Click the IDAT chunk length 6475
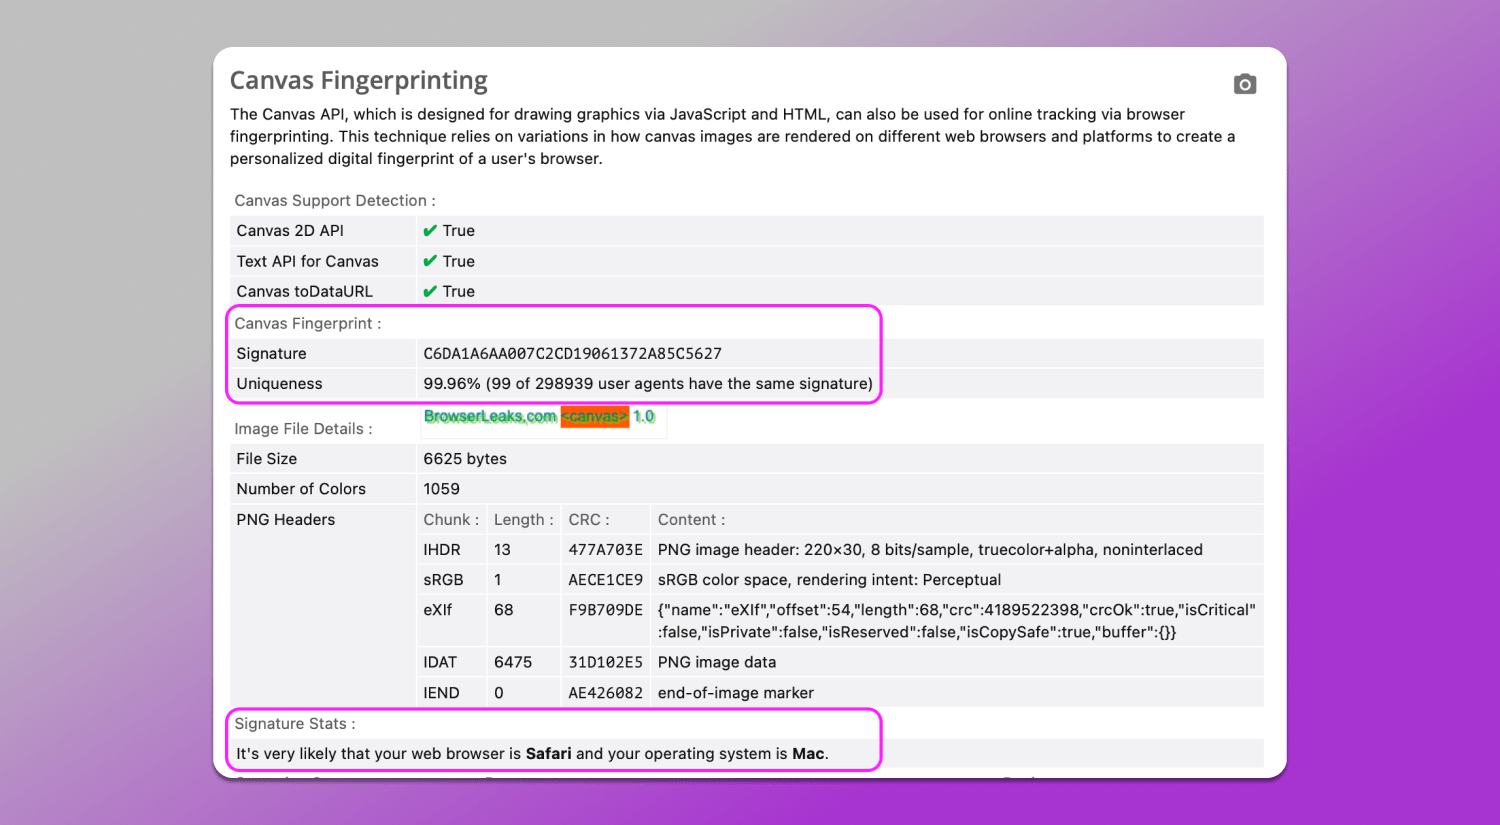 [x=513, y=662]
